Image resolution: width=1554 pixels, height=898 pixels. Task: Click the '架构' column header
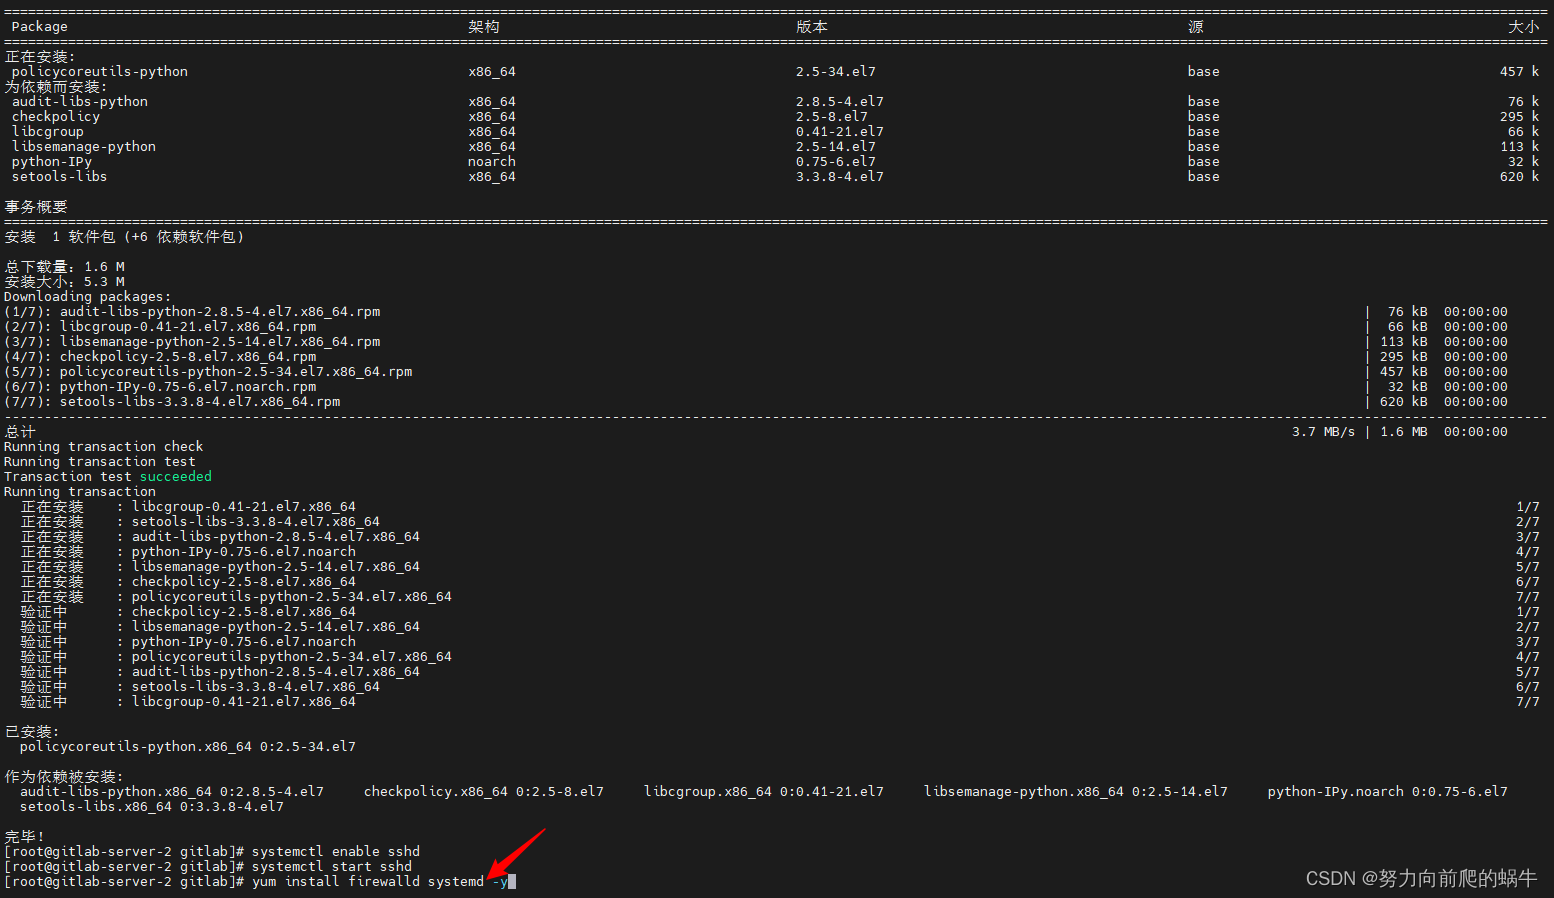(484, 27)
